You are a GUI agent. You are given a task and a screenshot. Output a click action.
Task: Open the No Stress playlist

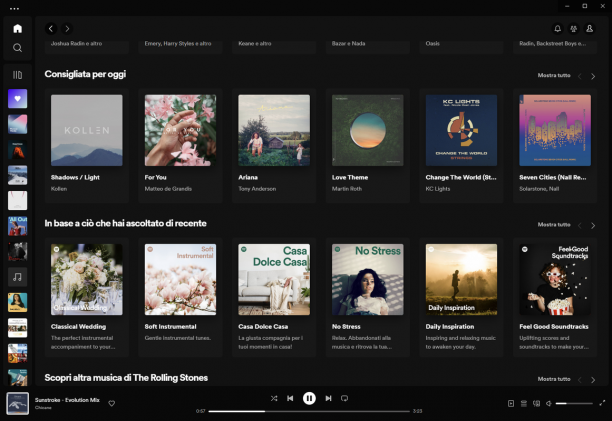tap(368, 297)
